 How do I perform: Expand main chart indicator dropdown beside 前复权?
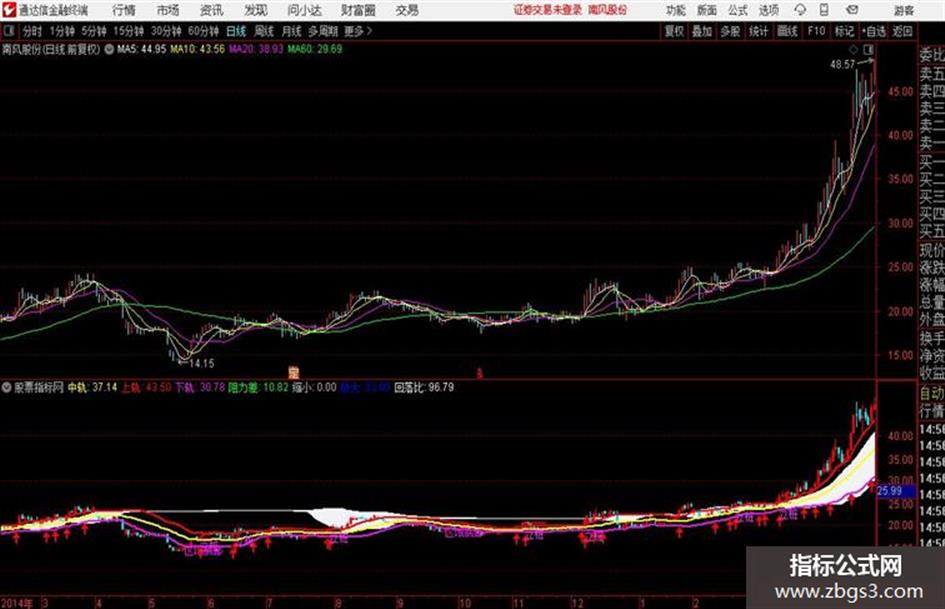click(x=109, y=49)
